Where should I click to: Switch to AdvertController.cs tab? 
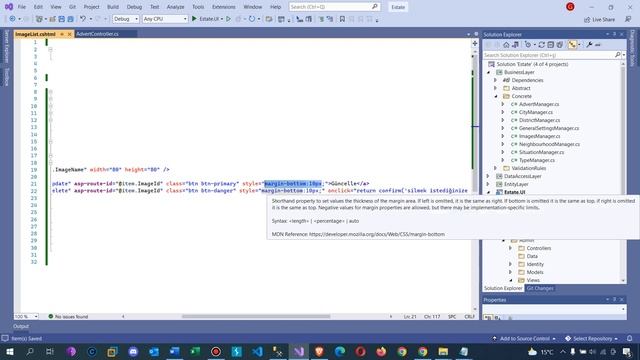click(x=97, y=34)
